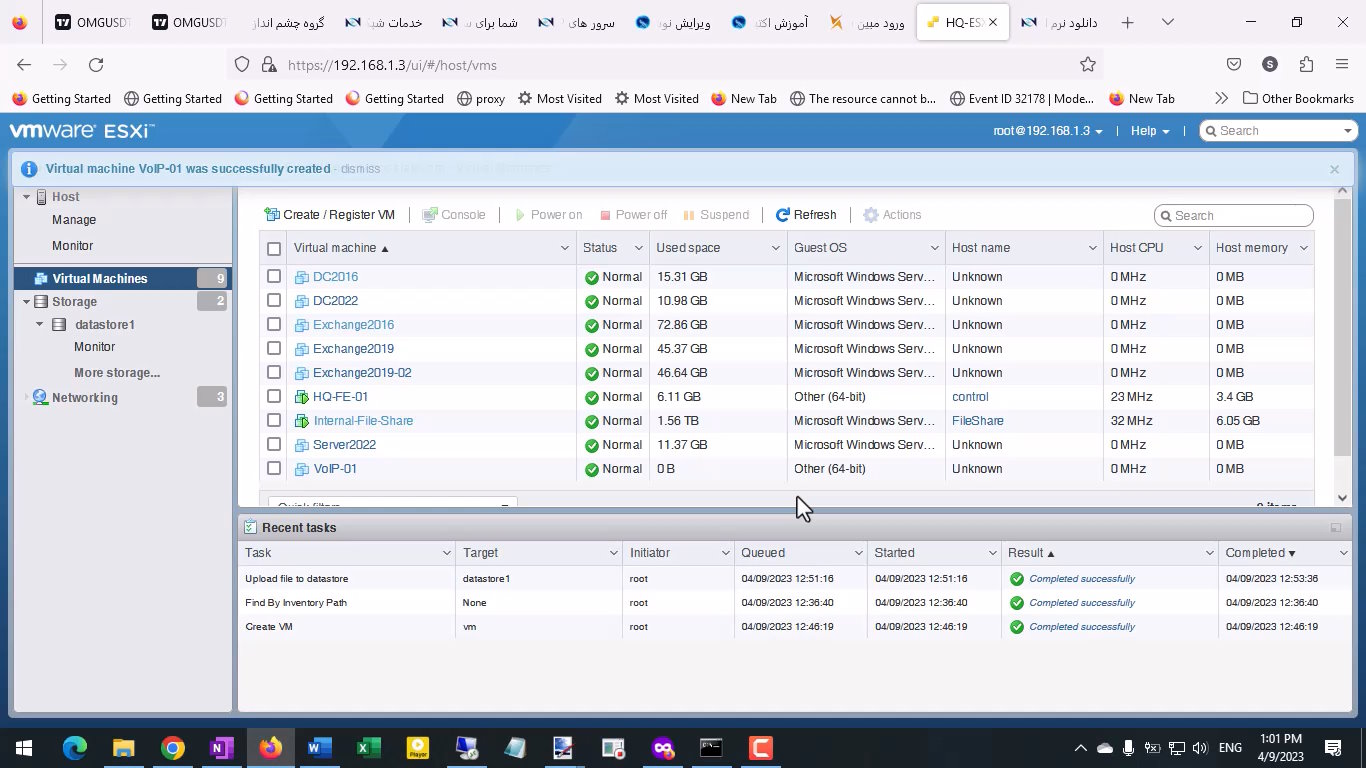Open the Firefox extensions menu
1366x768 pixels.
pos(1306,65)
